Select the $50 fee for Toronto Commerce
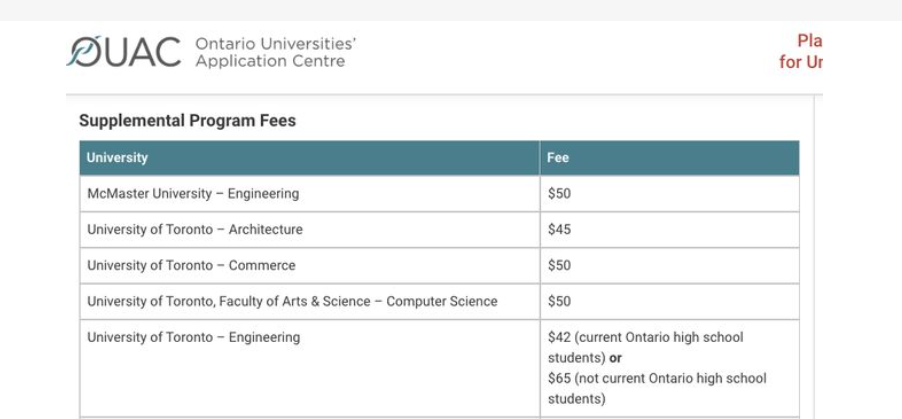The image size is (902, 419). pos(559,266)
